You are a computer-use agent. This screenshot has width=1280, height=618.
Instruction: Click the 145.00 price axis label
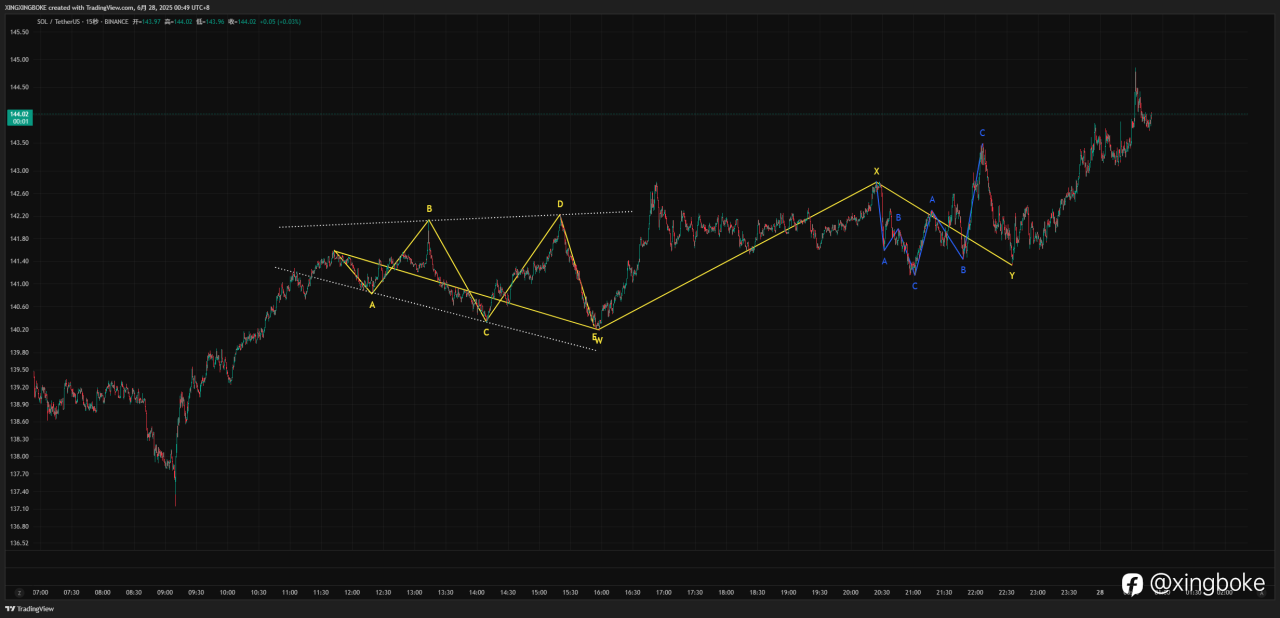(x=19, y=60)
